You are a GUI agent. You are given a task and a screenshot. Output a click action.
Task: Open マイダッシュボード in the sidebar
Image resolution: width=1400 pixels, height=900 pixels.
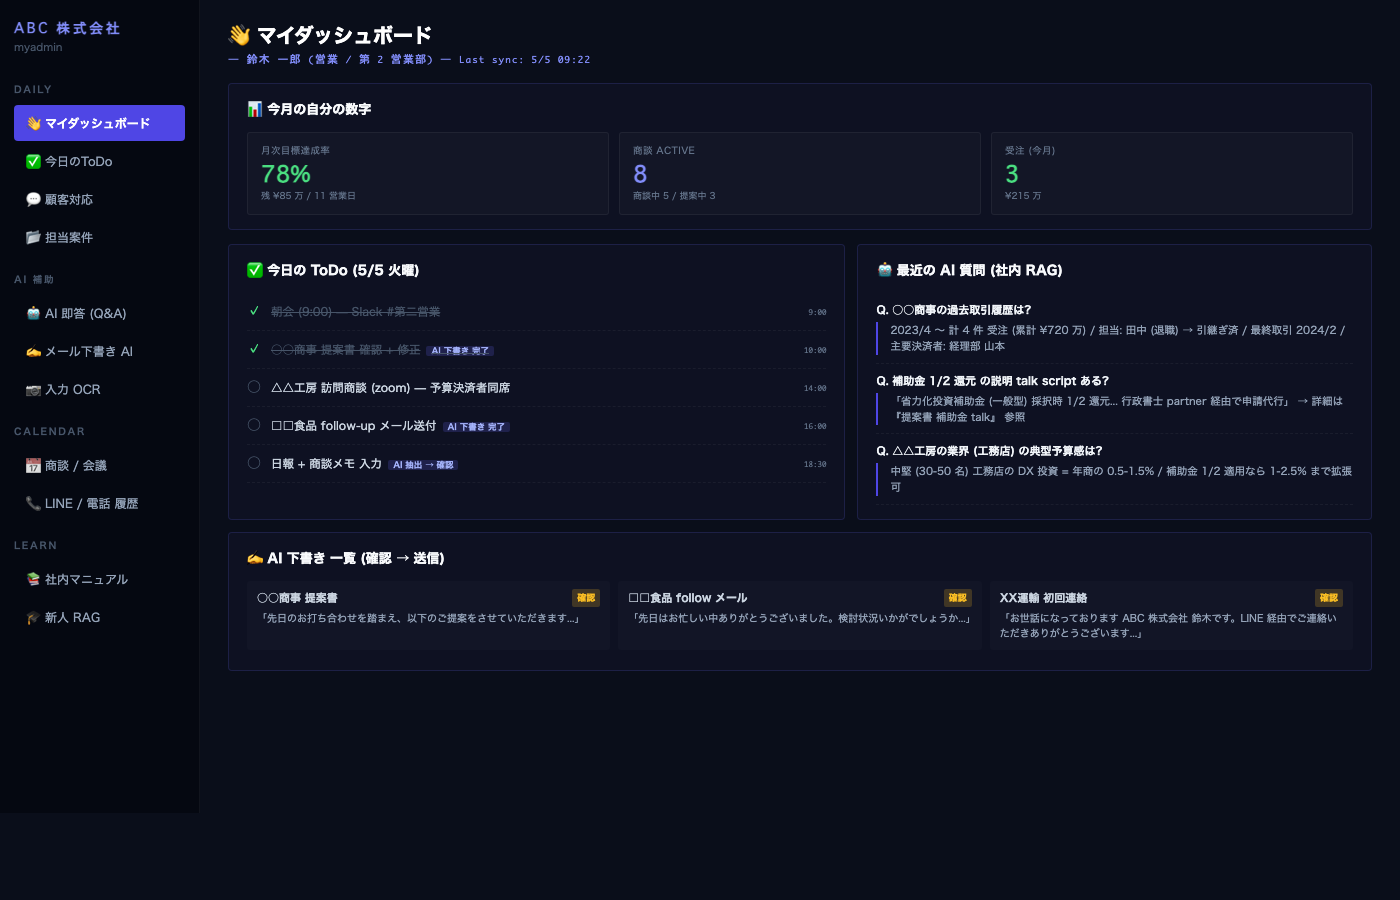pos(99,123)
